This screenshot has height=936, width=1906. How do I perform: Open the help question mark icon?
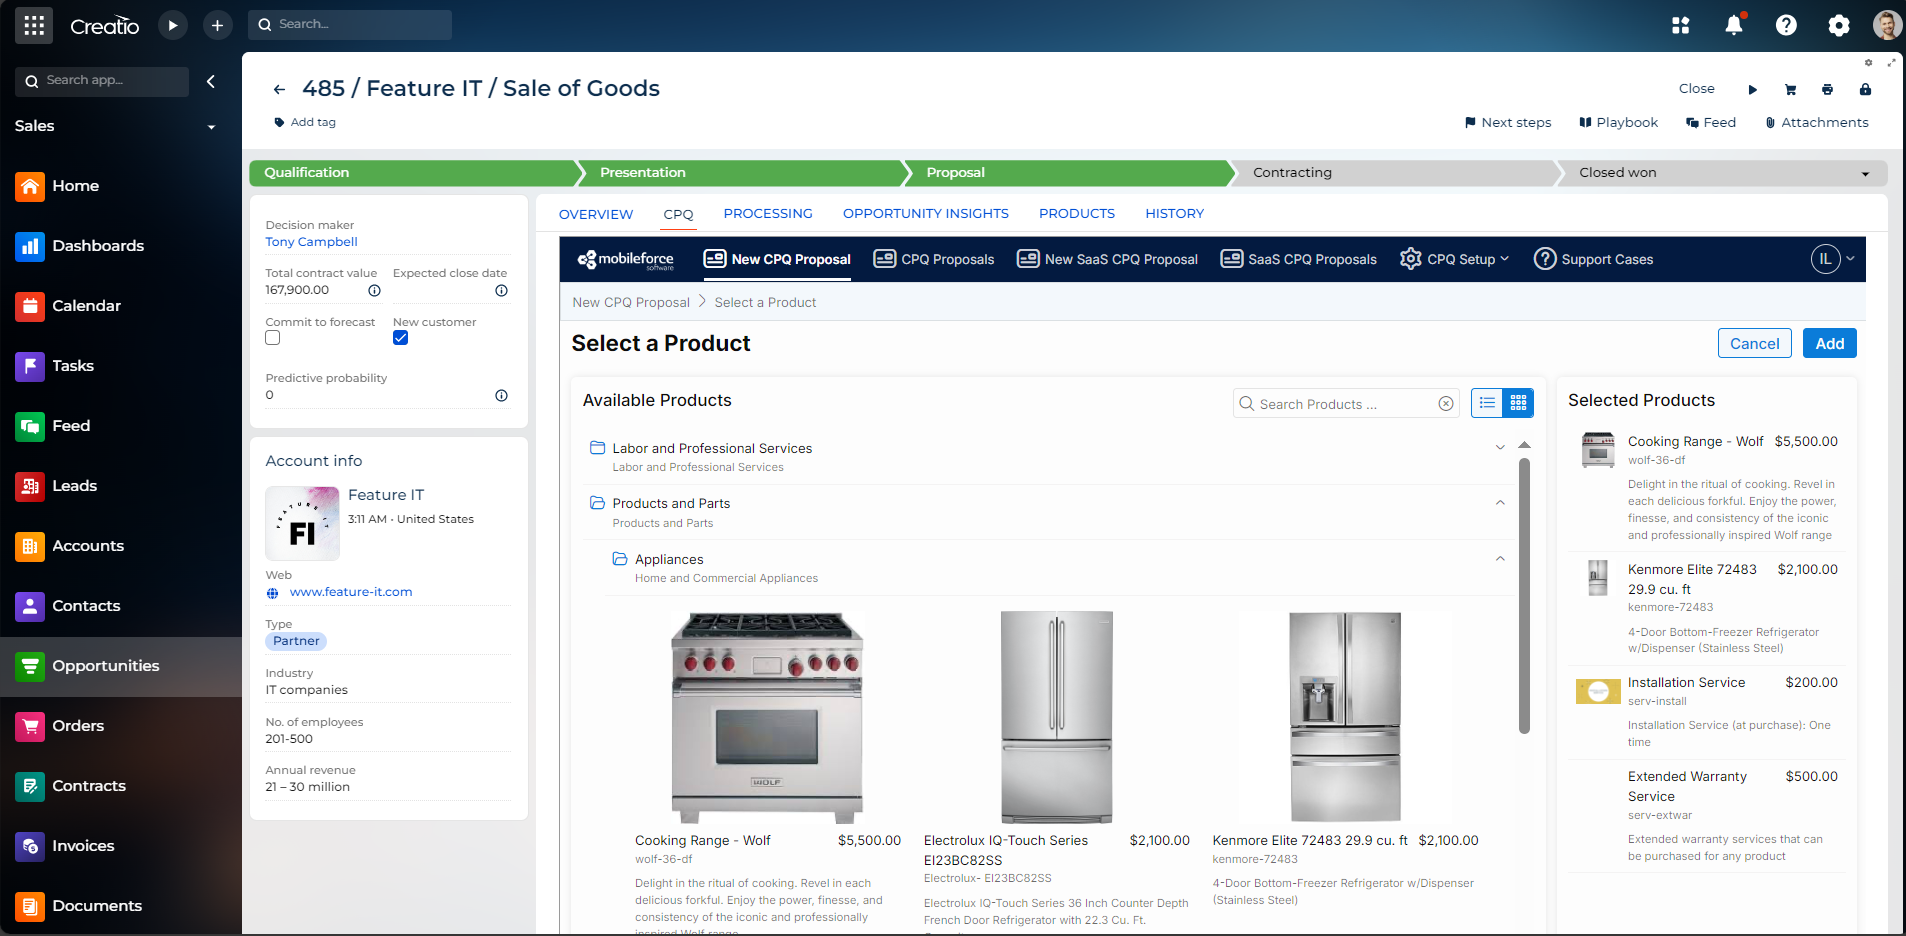[x=1786, y=25]
